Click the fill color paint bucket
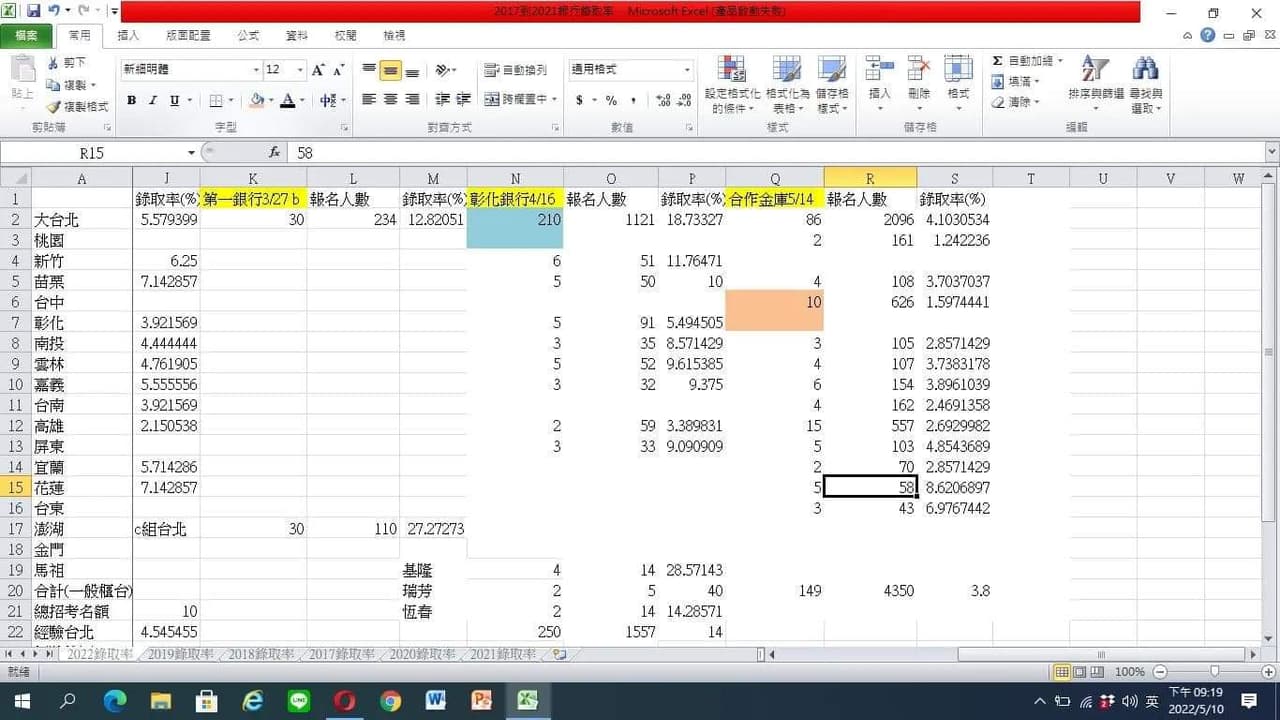 tap(257, 100)
